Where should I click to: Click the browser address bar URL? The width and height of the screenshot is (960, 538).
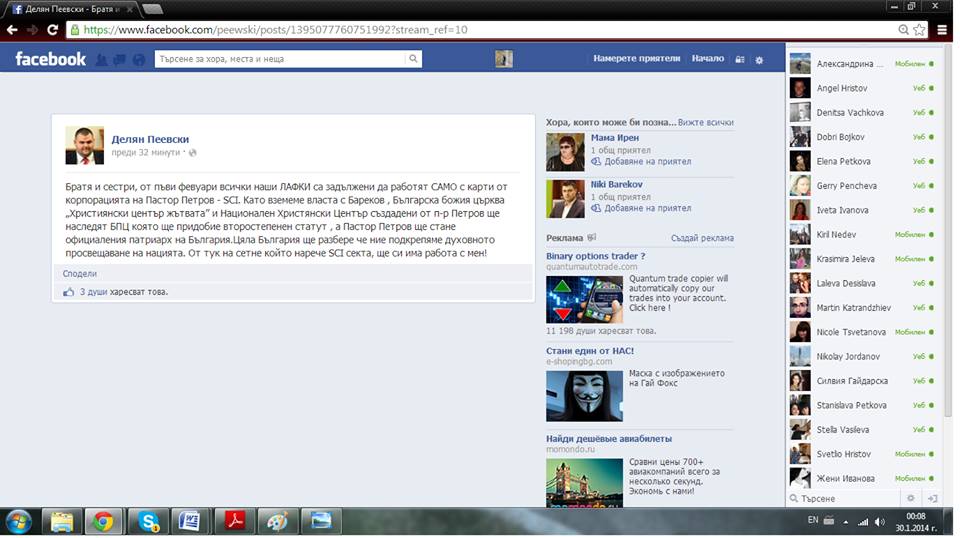pyautogui.click(x=275, y=29)
